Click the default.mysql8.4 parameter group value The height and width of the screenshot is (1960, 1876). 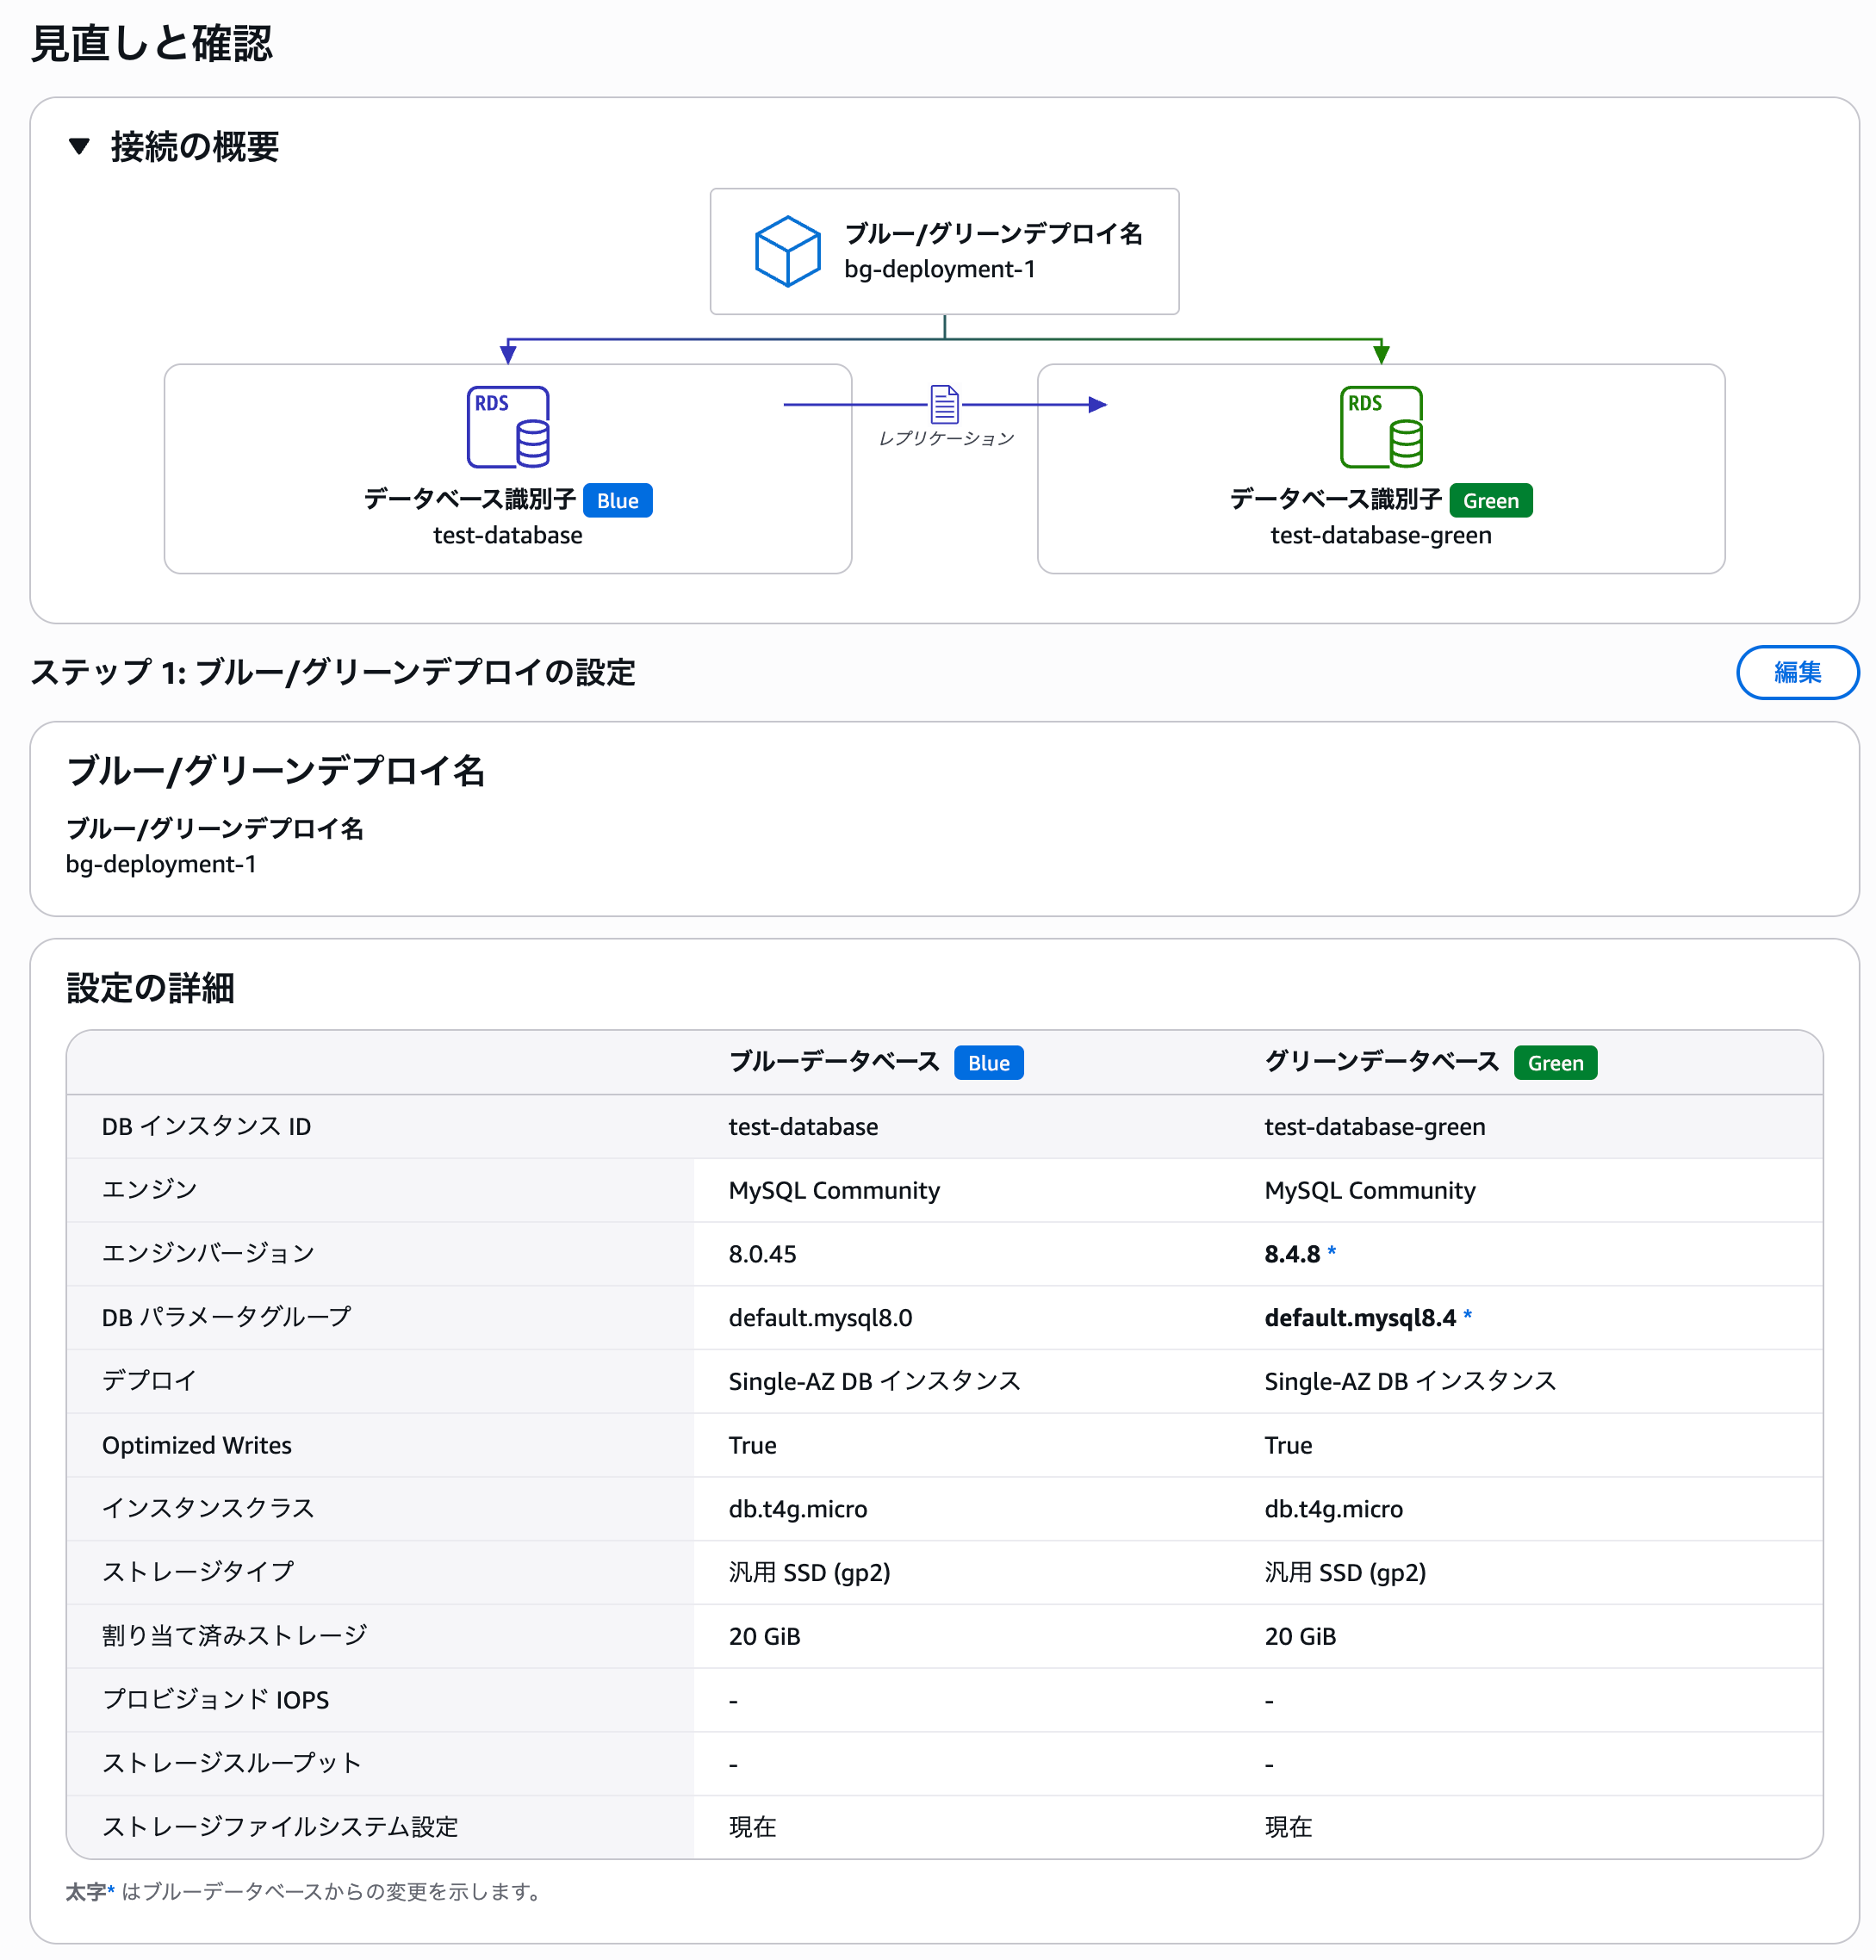tap(1360, 1318)
